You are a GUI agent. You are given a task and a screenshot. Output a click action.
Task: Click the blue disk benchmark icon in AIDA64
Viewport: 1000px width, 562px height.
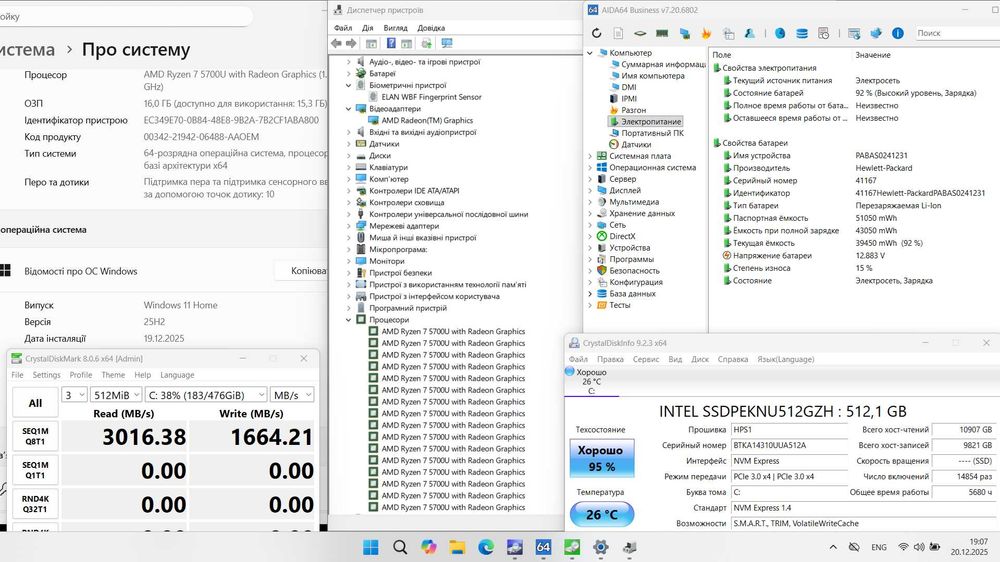[x=780, y=33]
